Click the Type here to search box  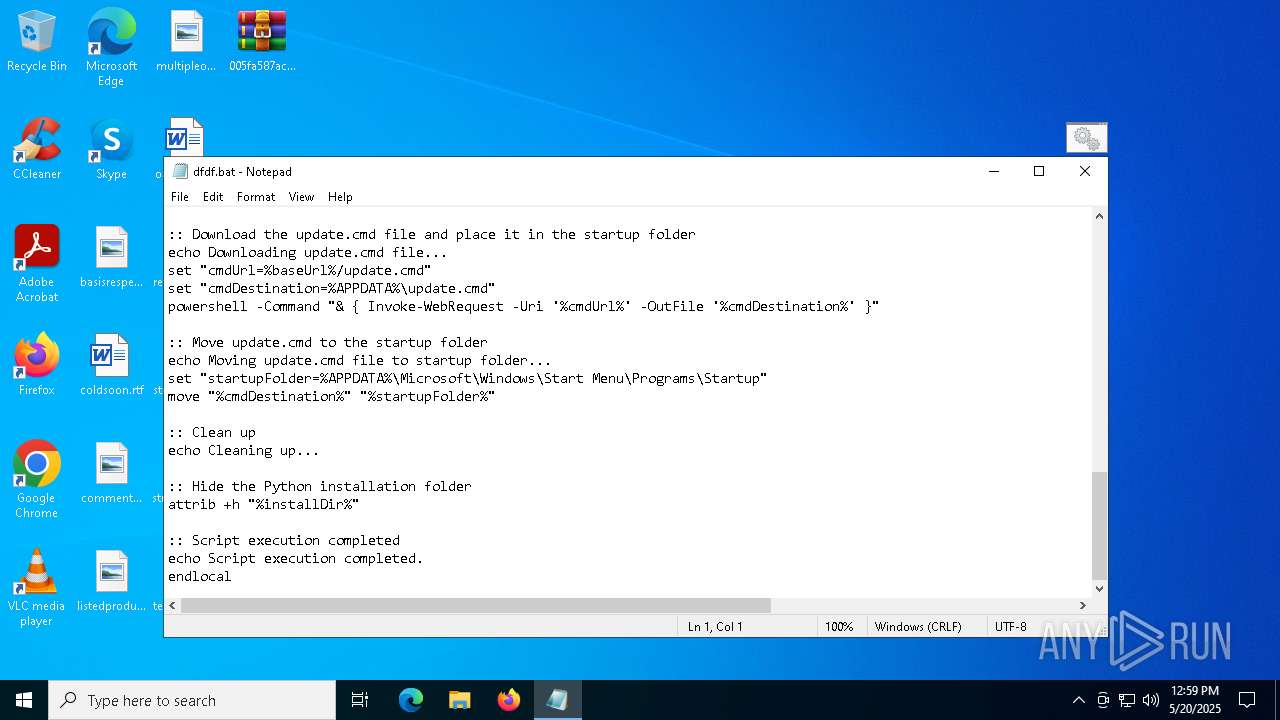tap(192, 700)
